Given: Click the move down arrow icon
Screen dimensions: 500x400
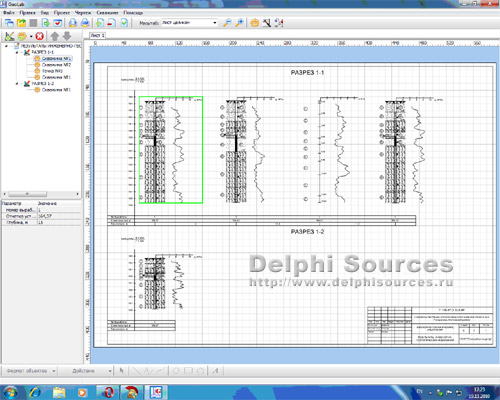Looking at the screenshot, I should pos(67,36).
